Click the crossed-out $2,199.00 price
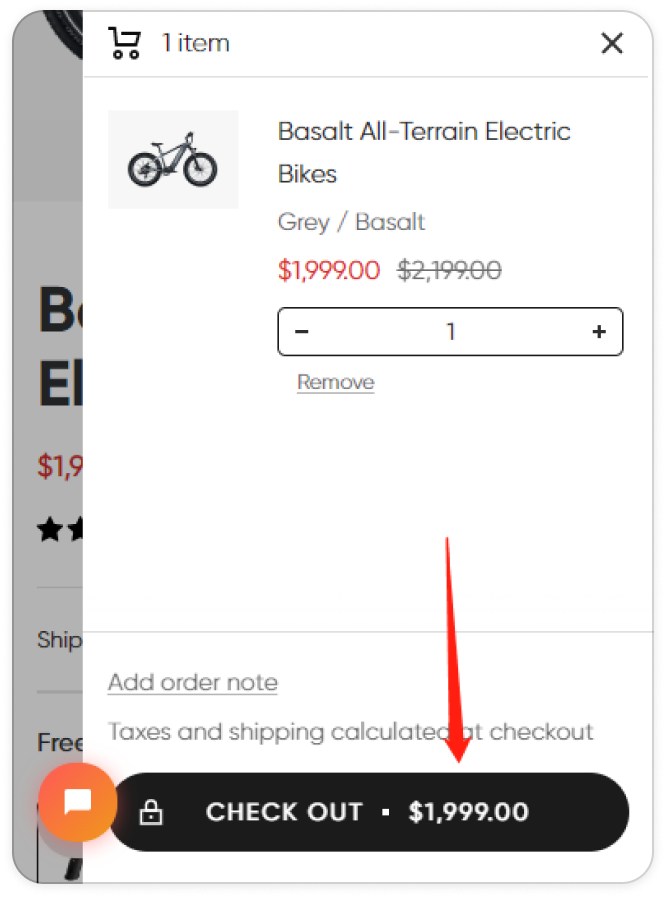Image resolution: width=666 pixels, height=898 pixels. 450,270
